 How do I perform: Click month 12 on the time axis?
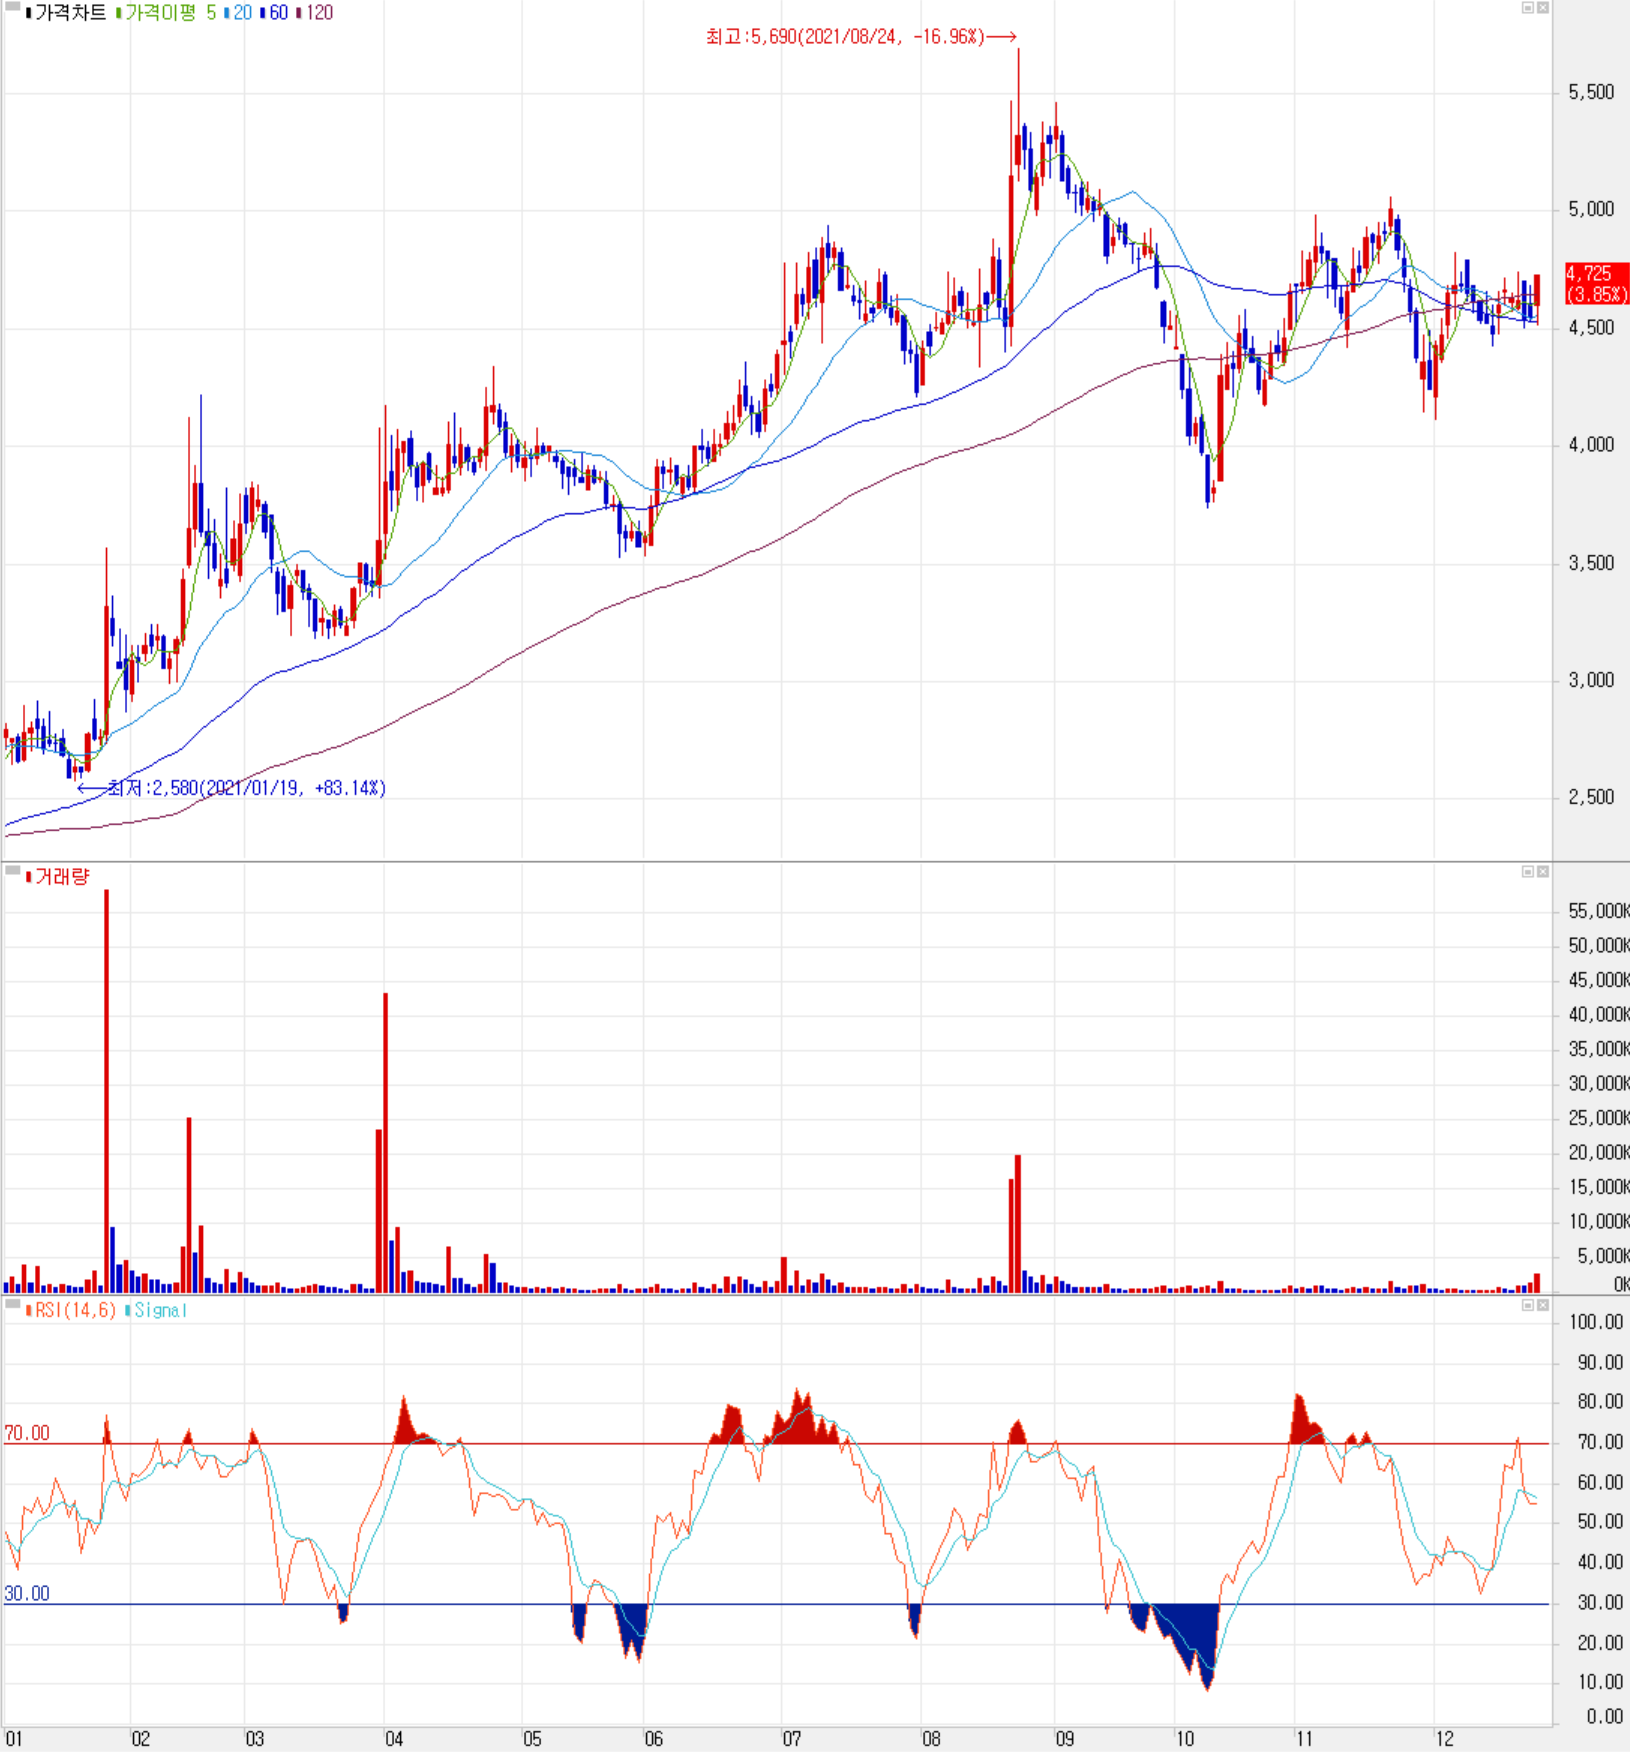[x=1444, y=1739]
